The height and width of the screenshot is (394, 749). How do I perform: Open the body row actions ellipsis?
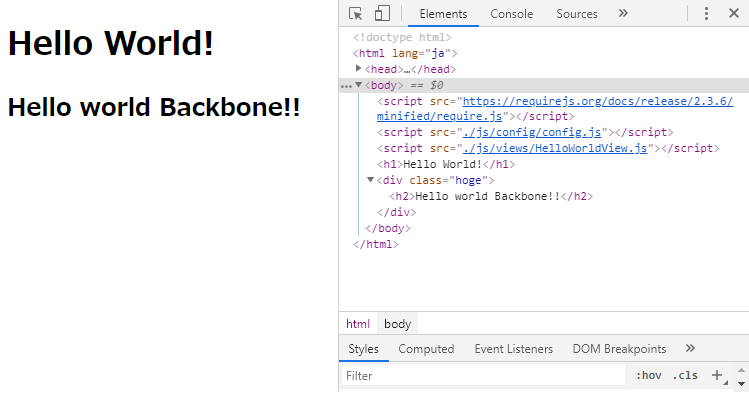pyautogui.click(x=346, y=86)
